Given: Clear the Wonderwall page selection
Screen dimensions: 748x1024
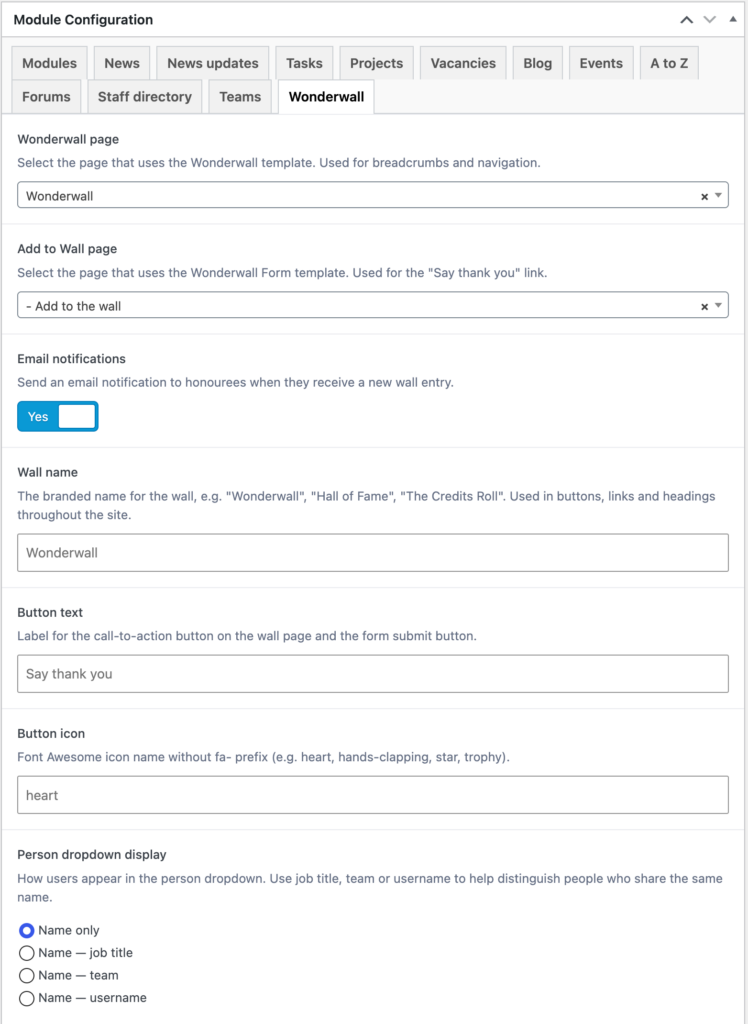Looking at the screenshot, I should click(704, 197).
